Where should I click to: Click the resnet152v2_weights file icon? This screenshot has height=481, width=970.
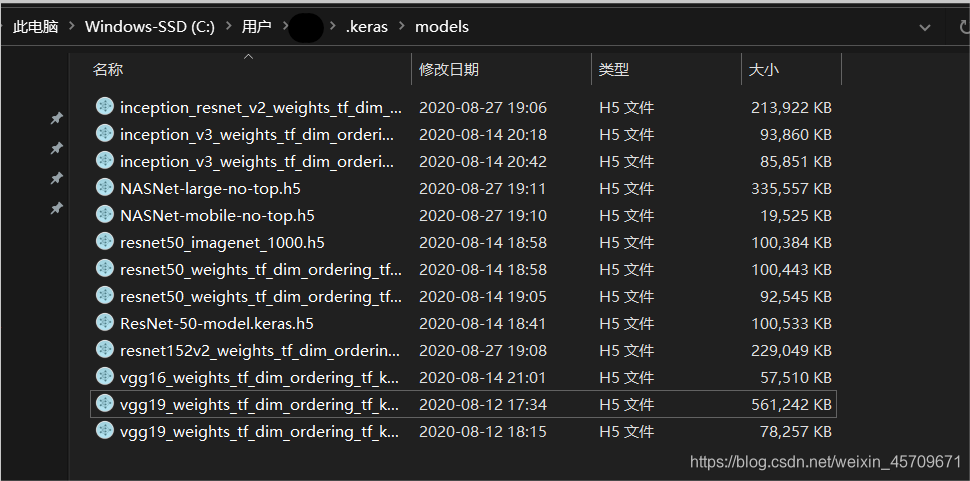click(105, 349)
